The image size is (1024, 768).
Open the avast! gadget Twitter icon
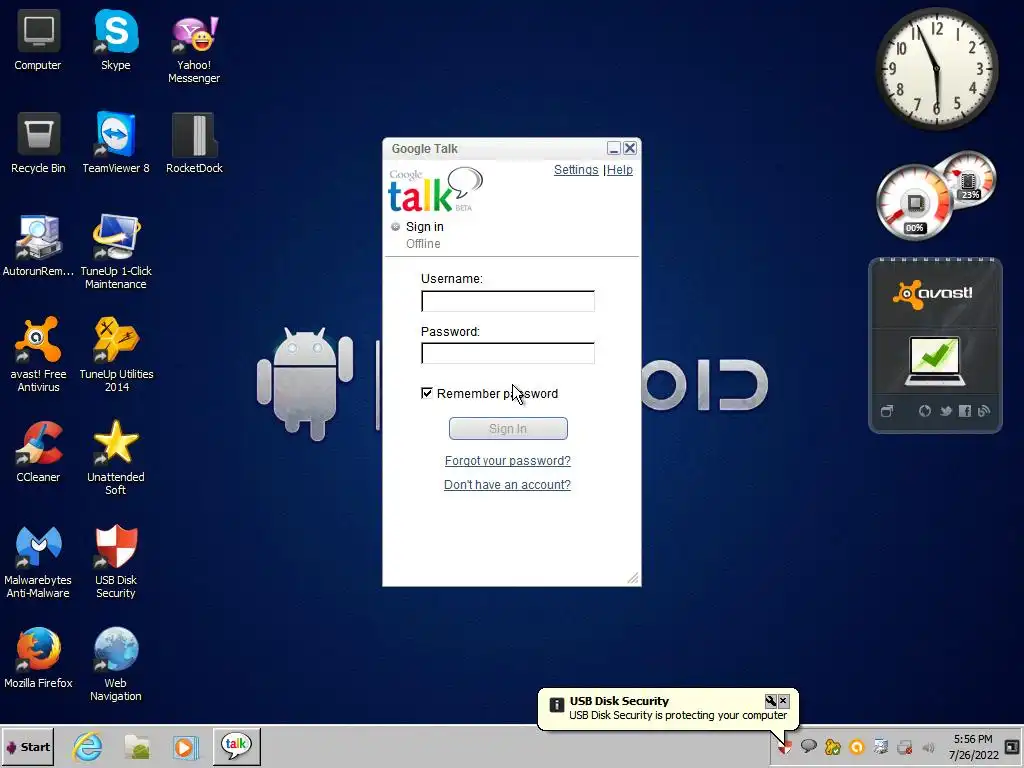pos(946,411)
